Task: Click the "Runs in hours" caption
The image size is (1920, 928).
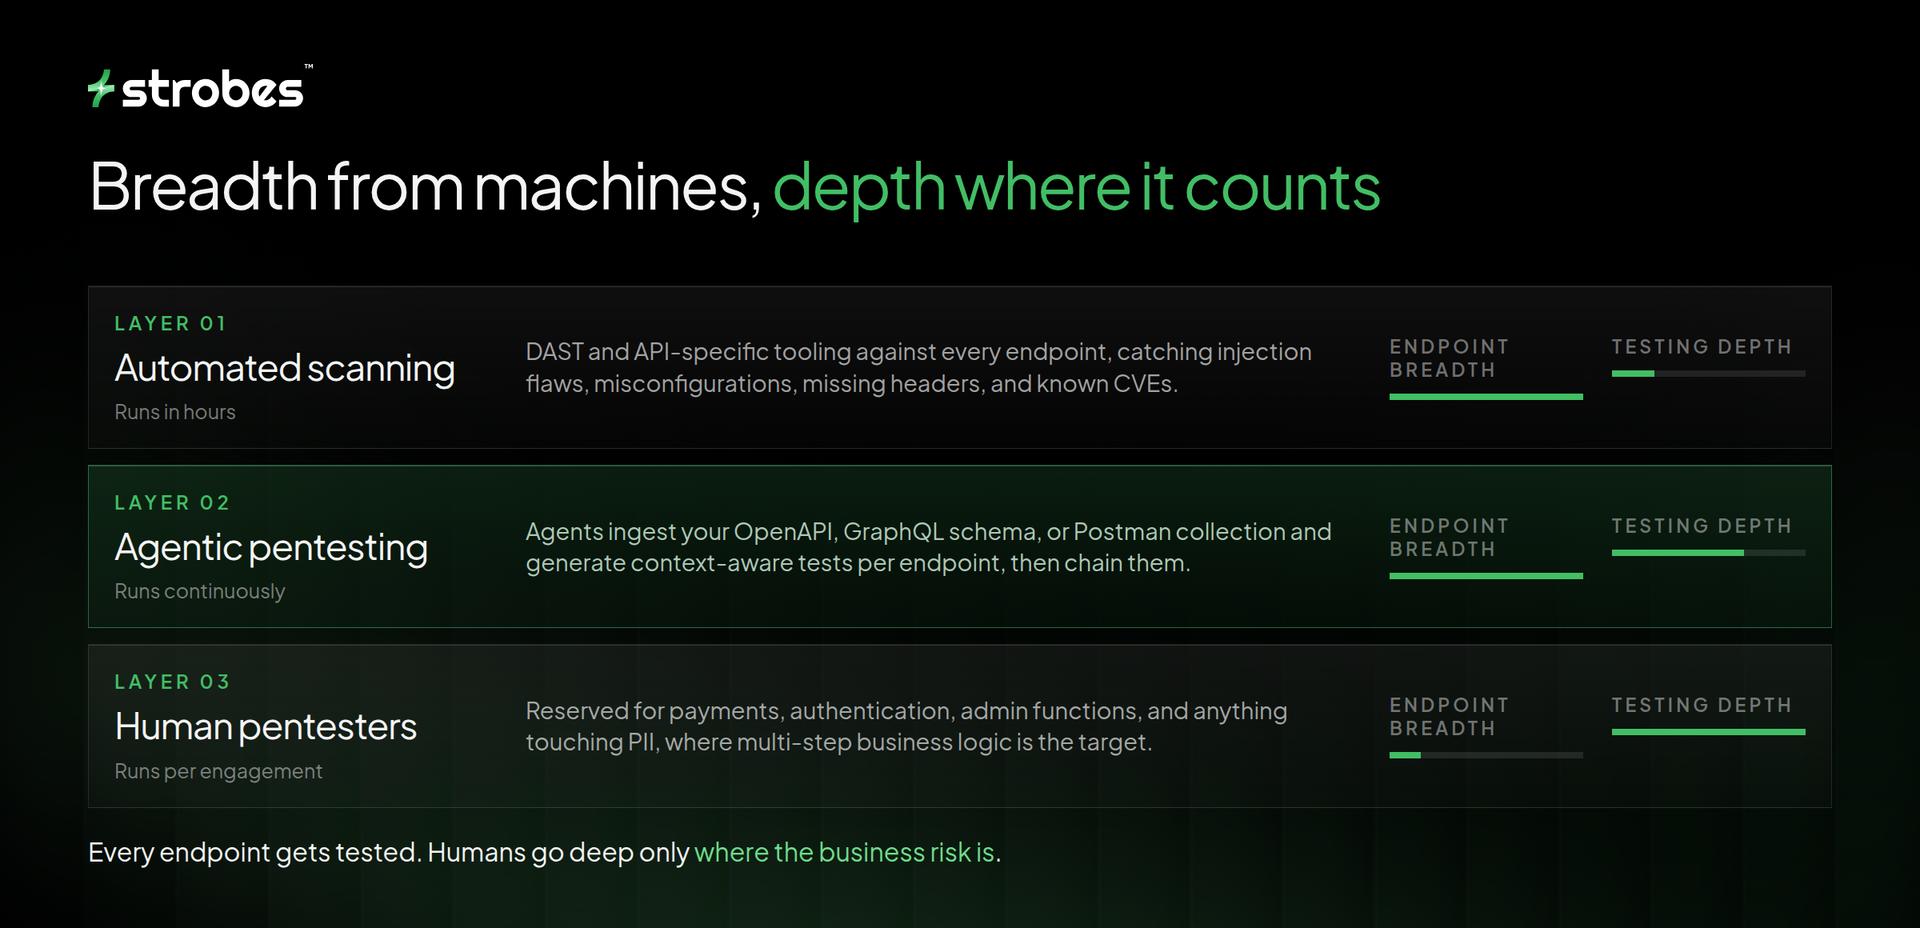Action: click(175, 412)
